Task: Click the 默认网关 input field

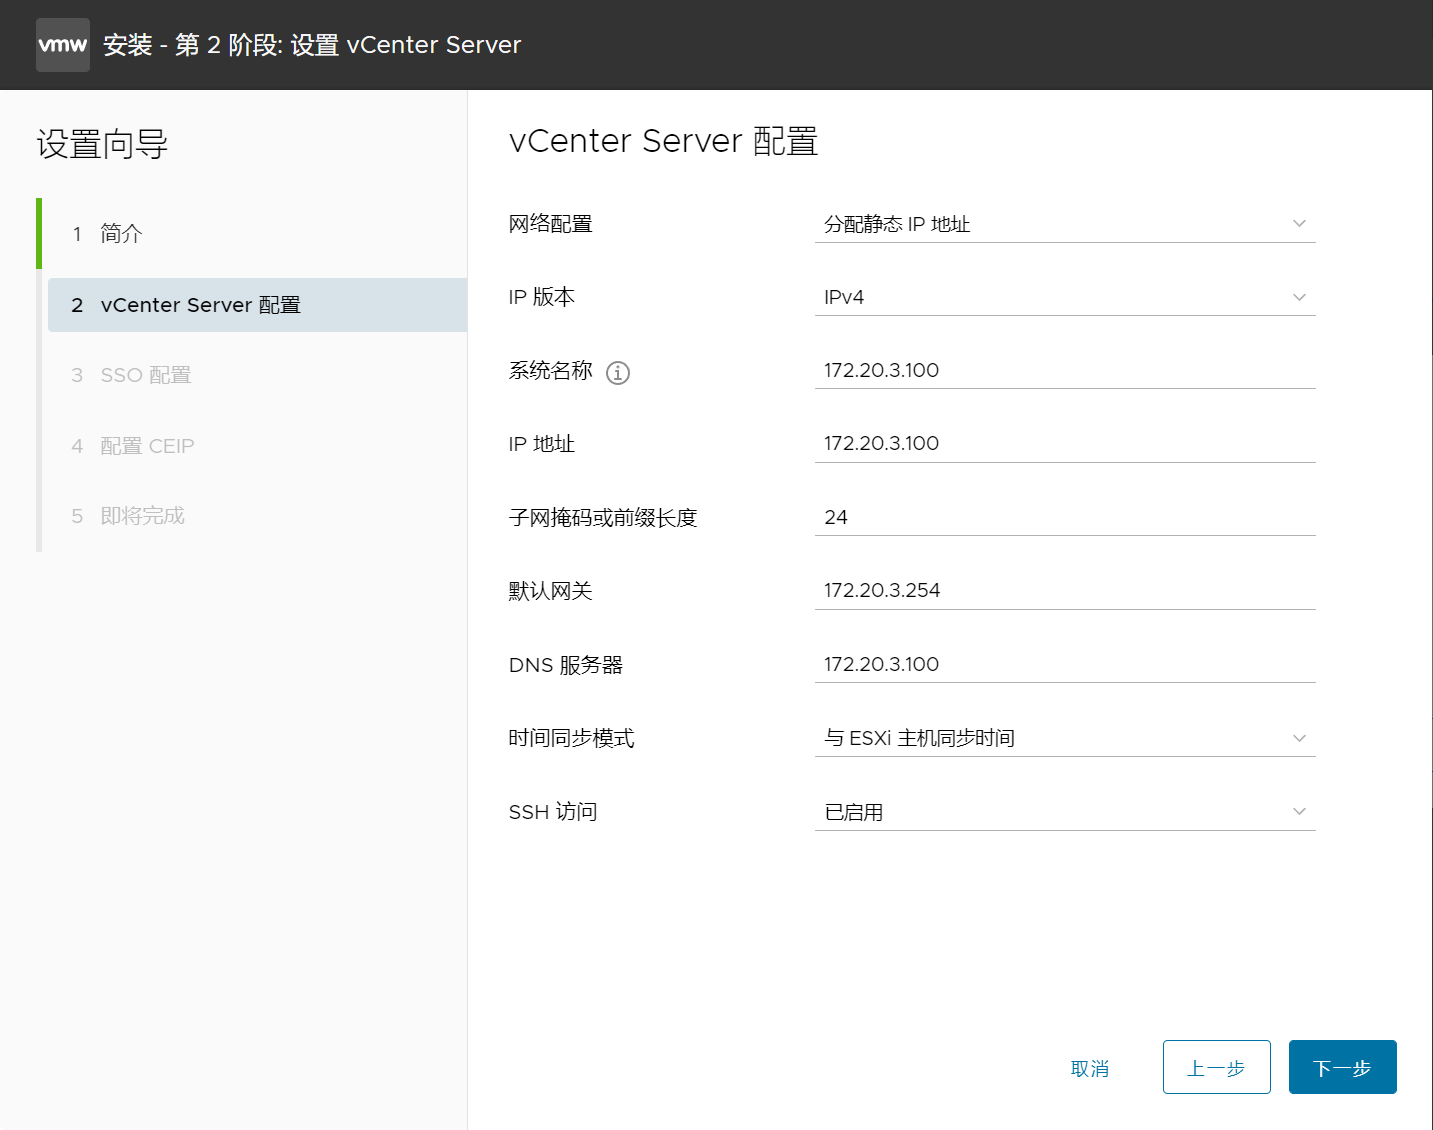Action: tap(1065, 591)
